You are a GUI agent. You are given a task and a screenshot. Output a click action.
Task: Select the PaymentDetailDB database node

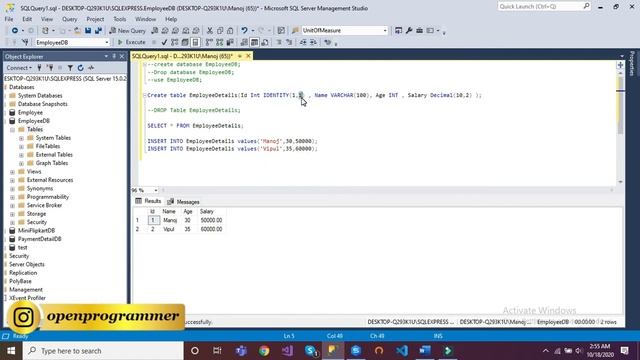pyautogui.click(x=39, y=239)
